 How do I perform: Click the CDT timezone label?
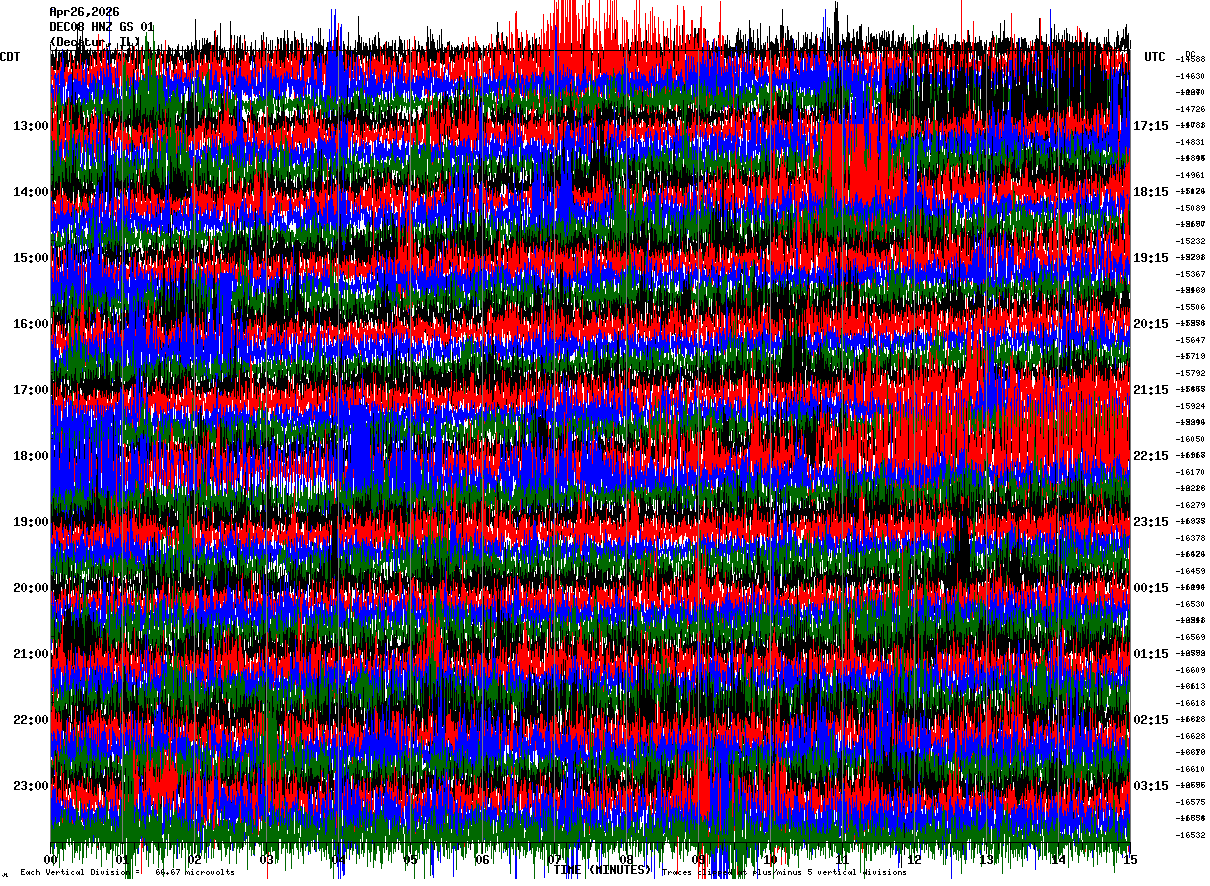(x=11, y=57)
